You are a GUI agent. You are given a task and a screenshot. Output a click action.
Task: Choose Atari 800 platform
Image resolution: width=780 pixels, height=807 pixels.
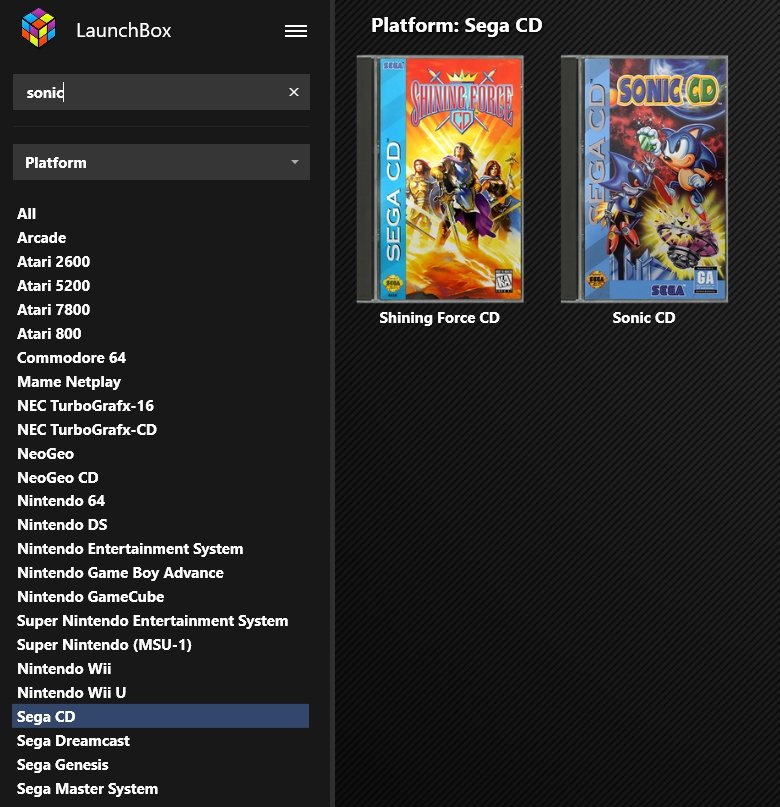point(49,334)
